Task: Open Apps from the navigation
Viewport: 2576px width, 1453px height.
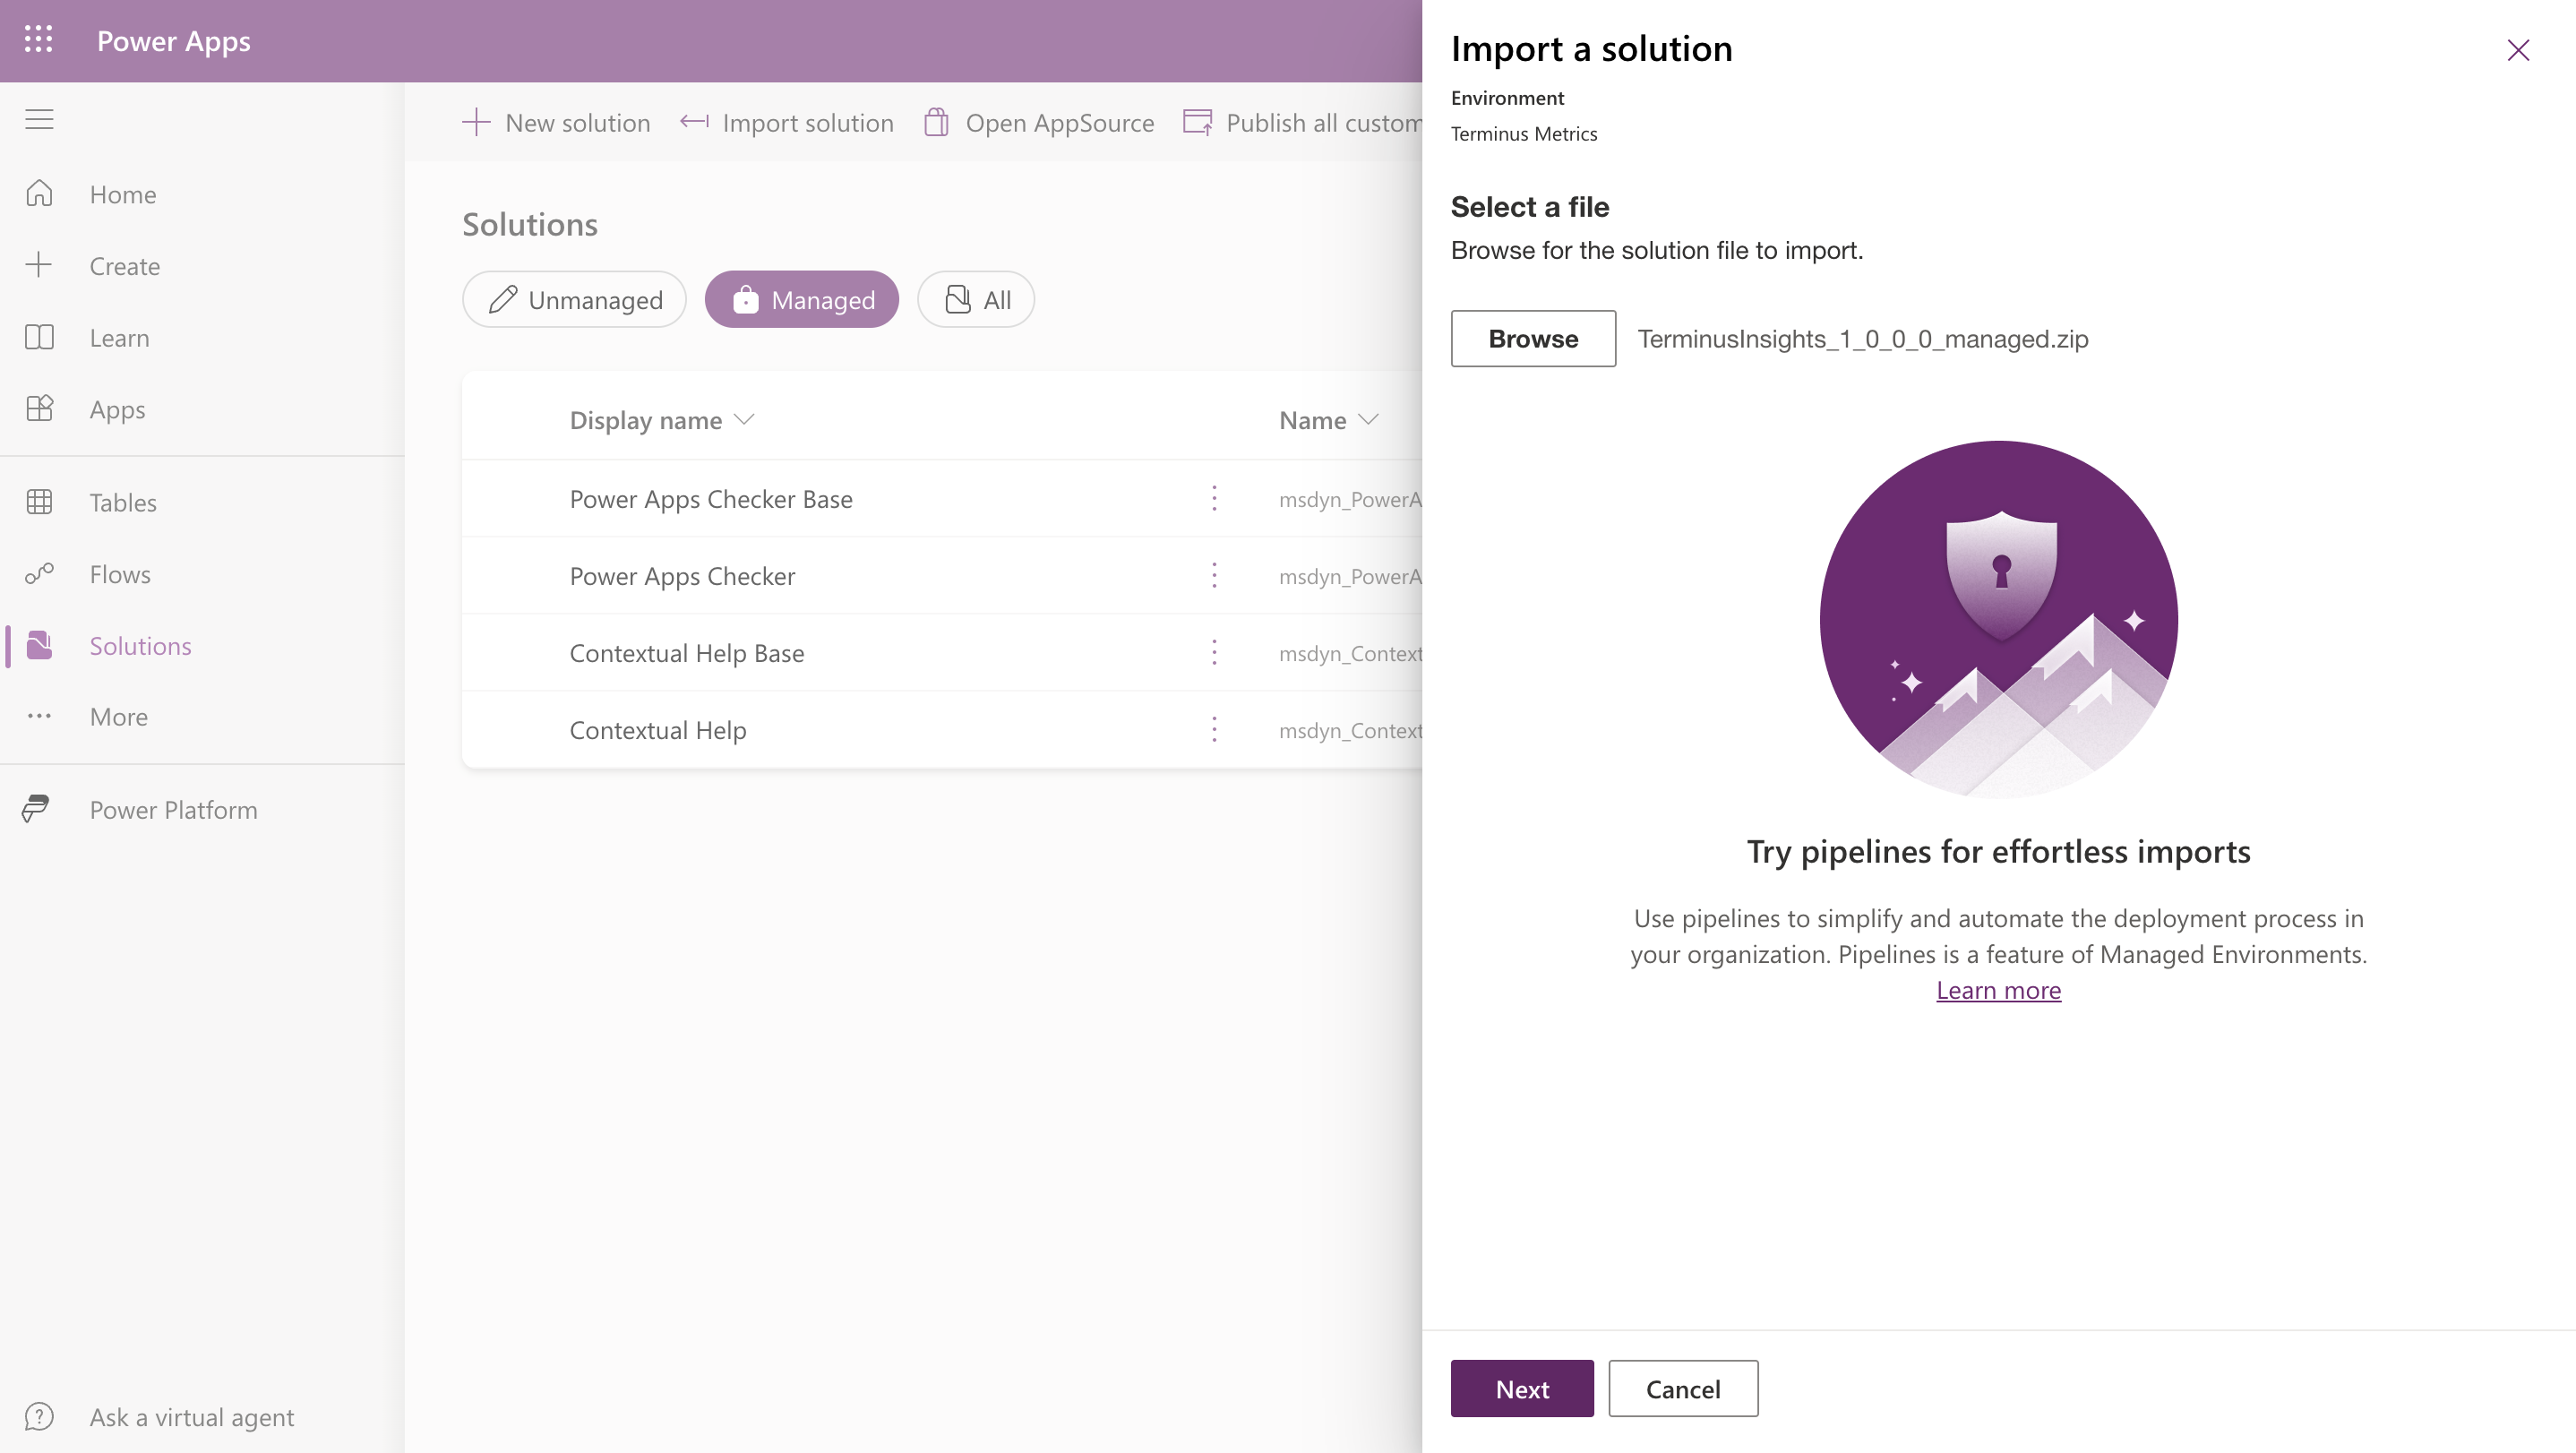Action: (x=117, y=410)
